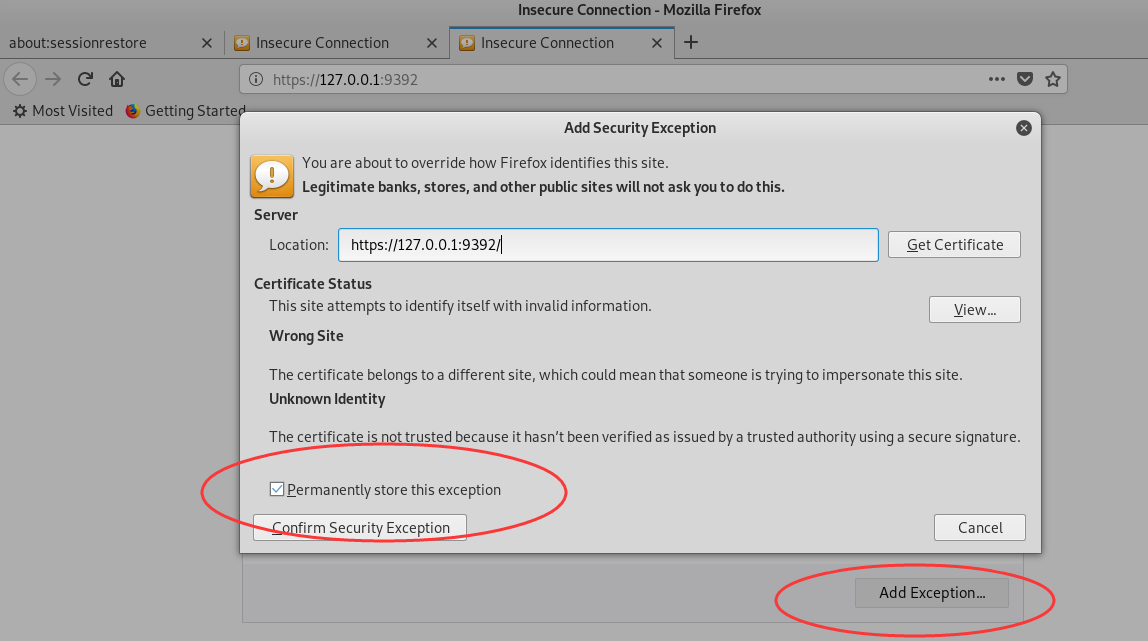Cancel the security exception dialog

980,528
